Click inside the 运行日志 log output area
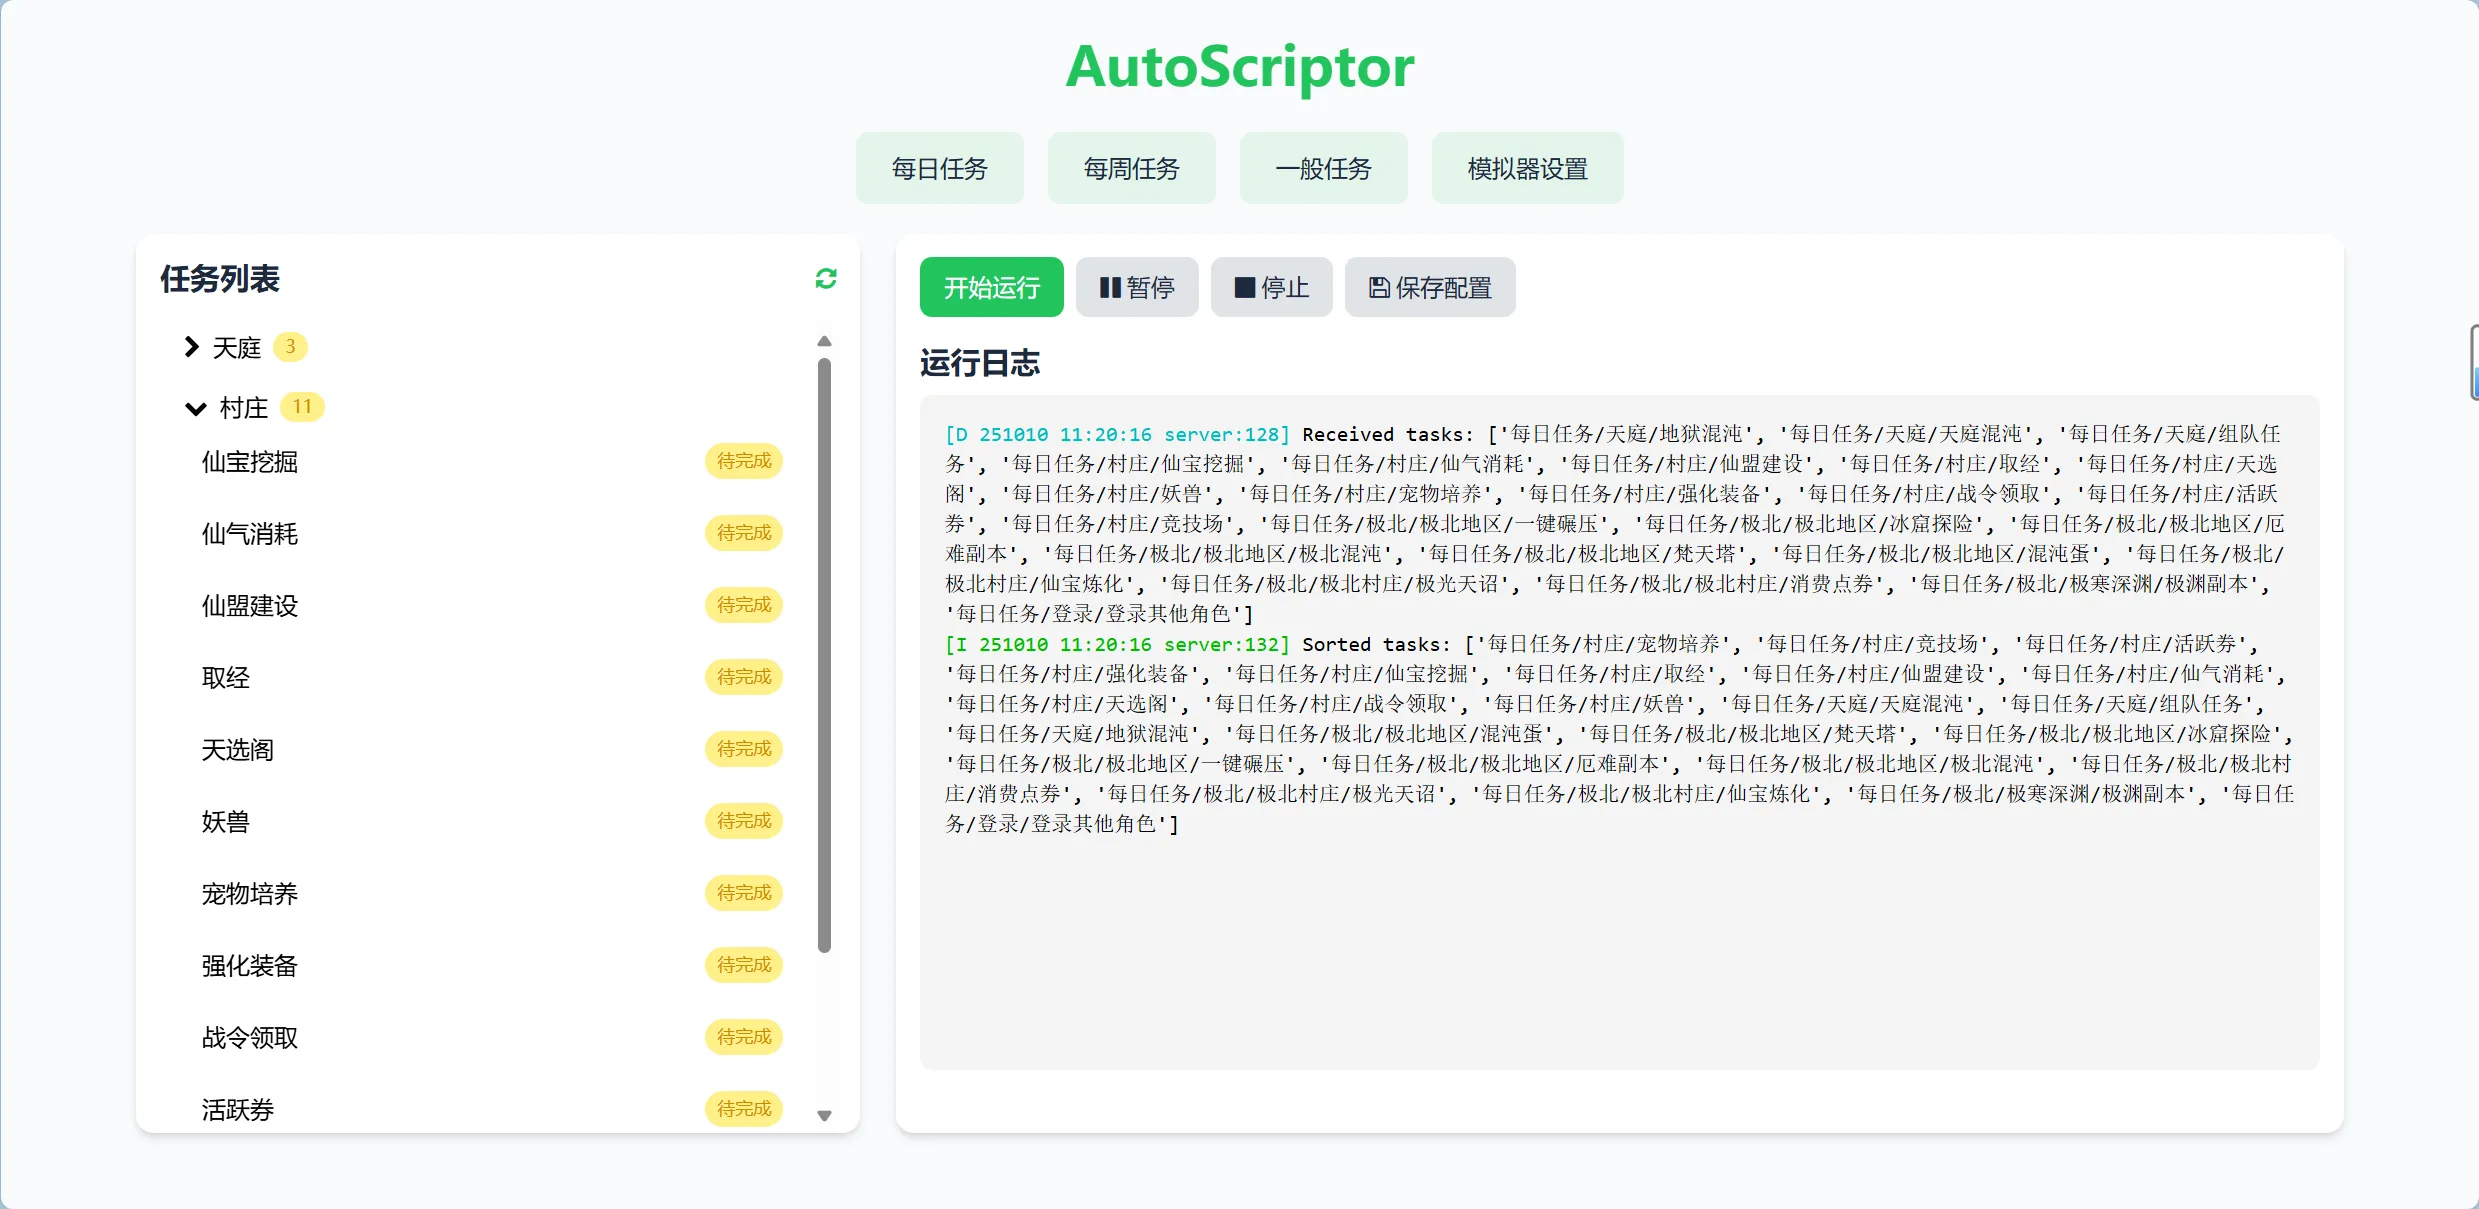2479x1209 pixels. (1619, 940)
